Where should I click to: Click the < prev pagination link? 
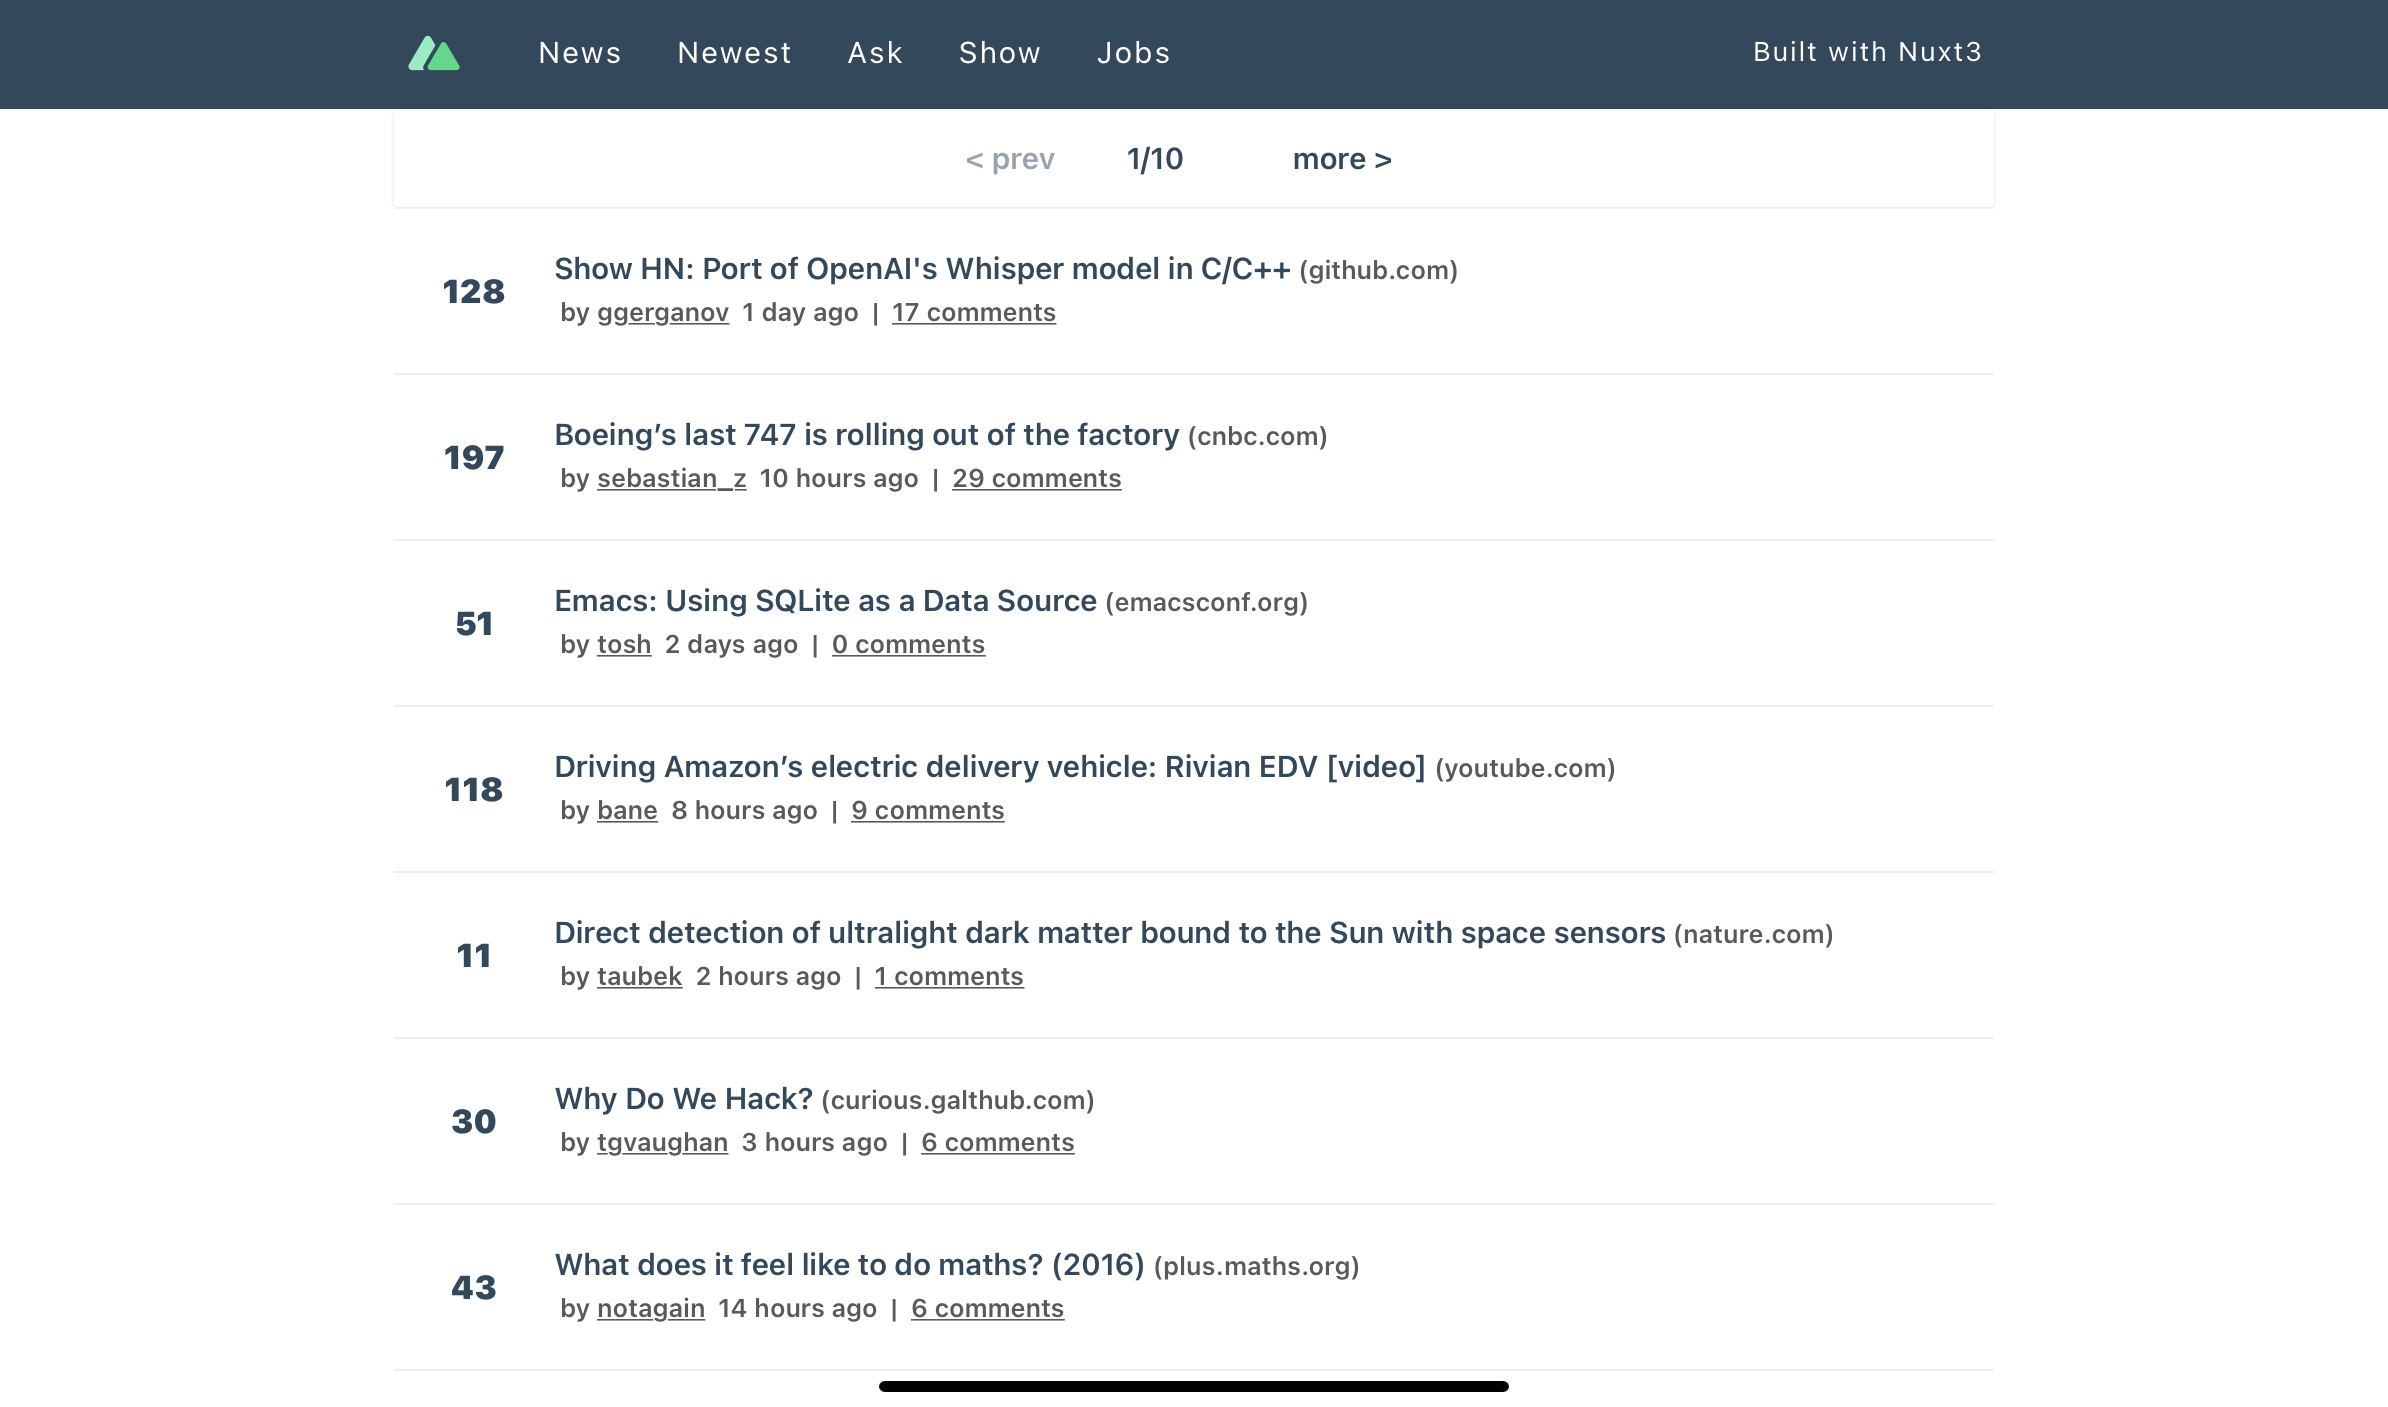coord(1009,159)
